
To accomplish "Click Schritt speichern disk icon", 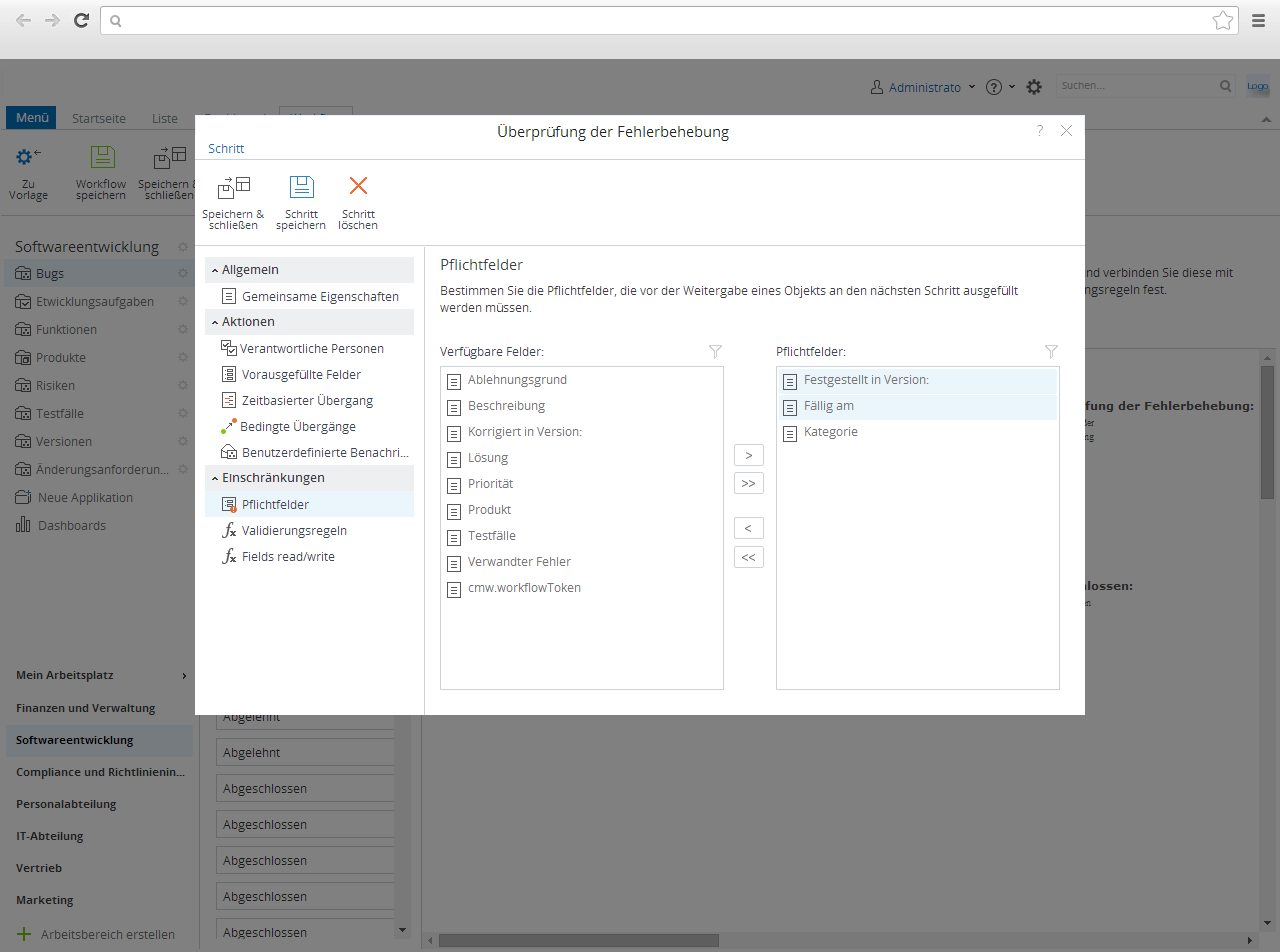I will 301,186.
